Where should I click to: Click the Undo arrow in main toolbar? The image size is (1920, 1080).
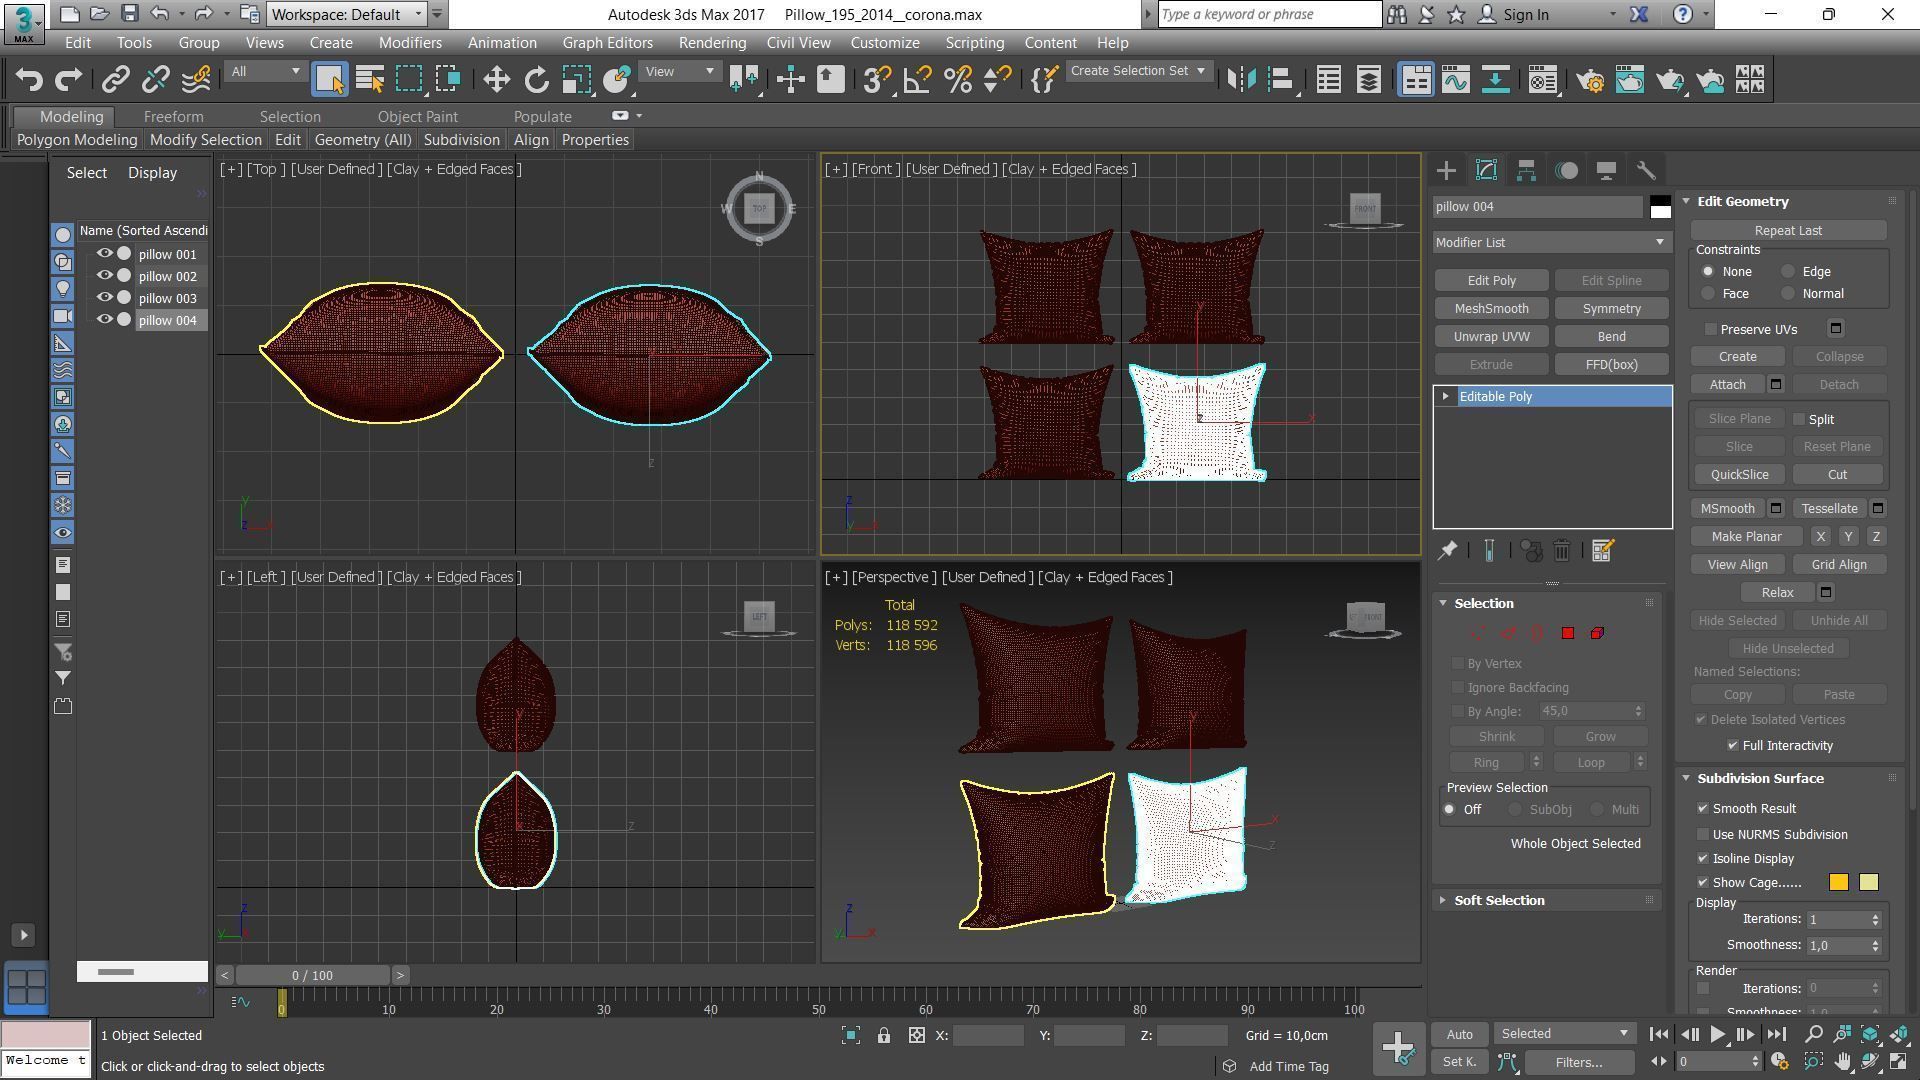click(29, 80)
